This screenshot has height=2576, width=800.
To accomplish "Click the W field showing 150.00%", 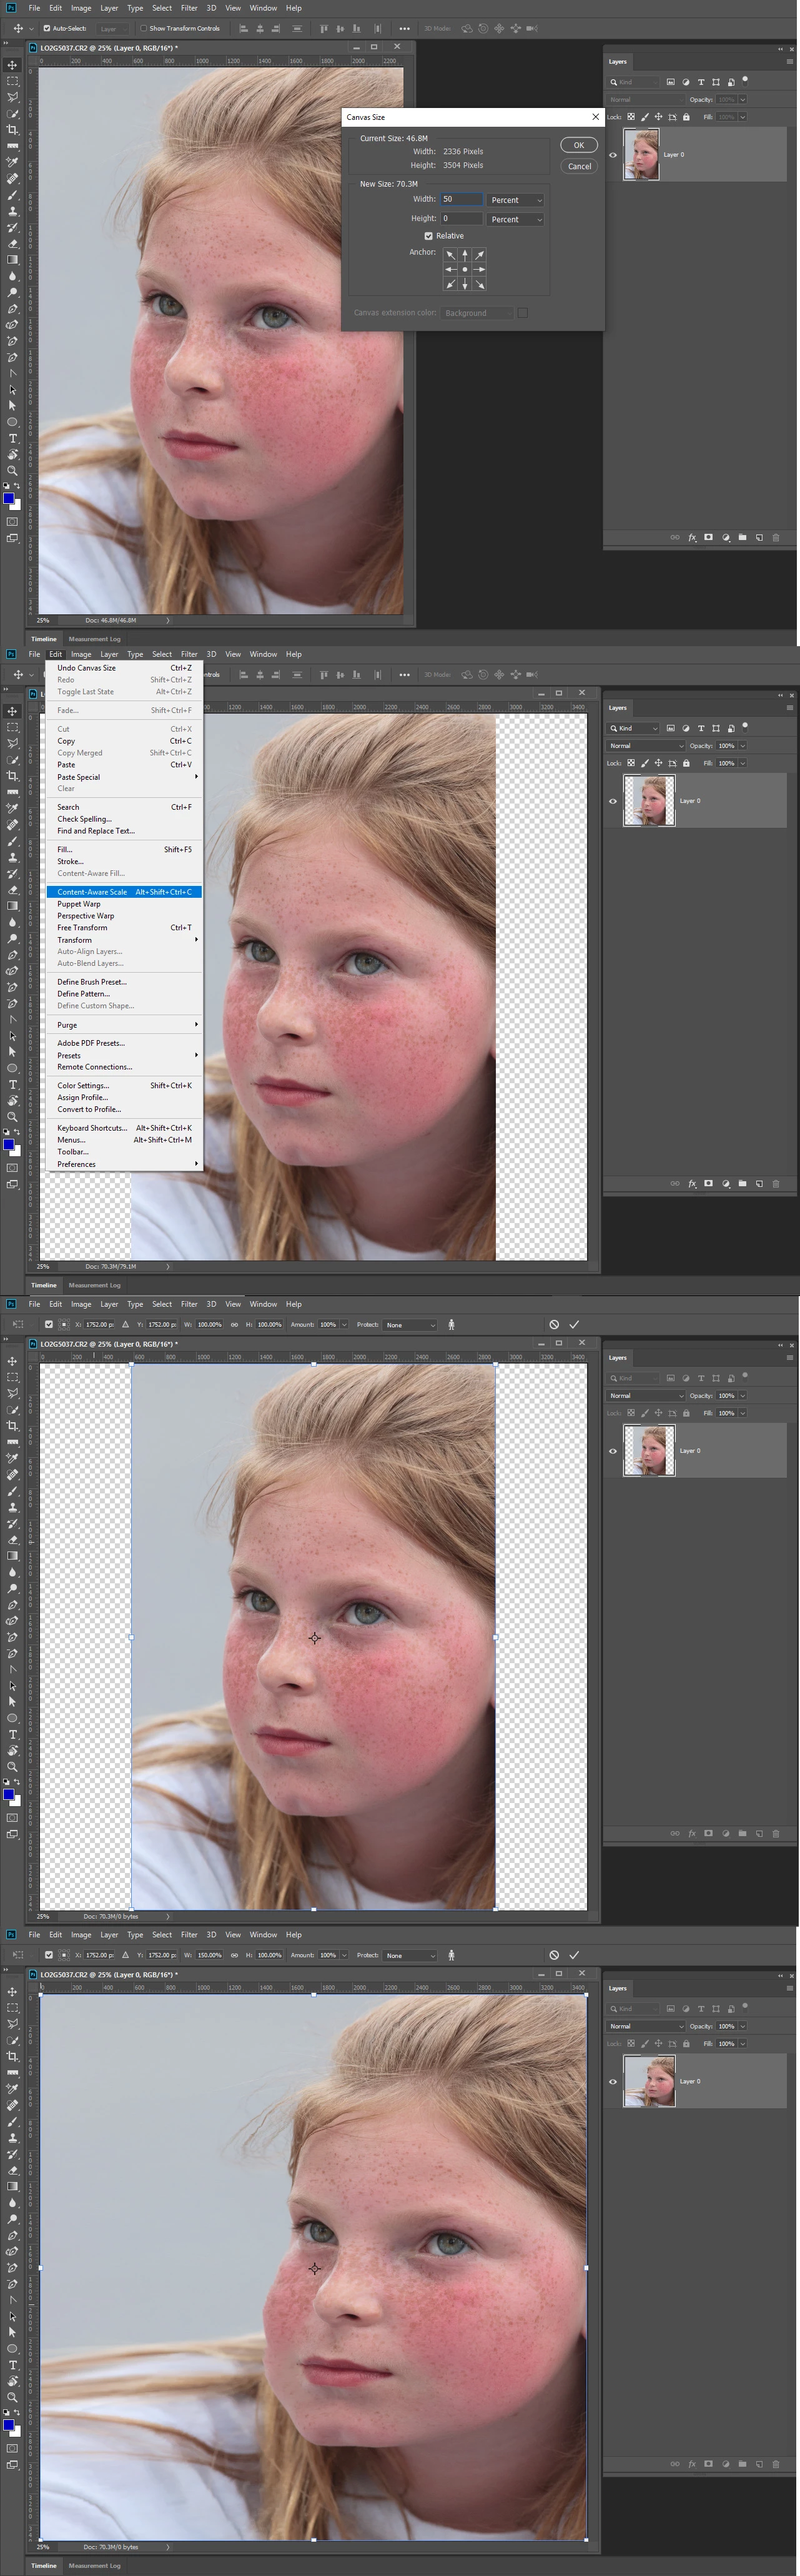I will coord(209,1954).
